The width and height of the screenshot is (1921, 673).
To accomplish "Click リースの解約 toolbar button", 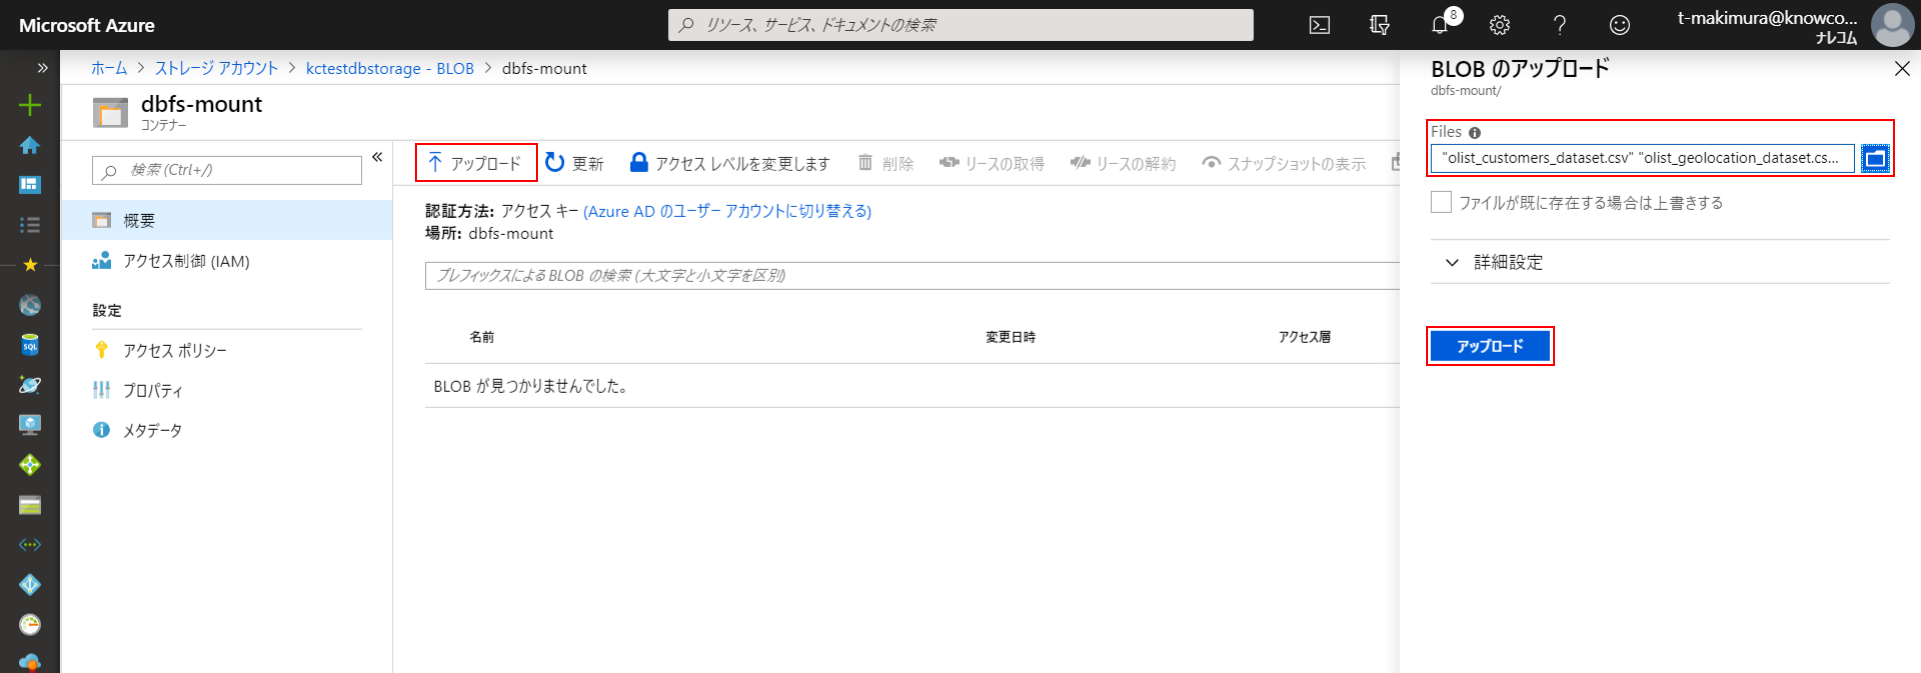I will [x=1122, y=163].
